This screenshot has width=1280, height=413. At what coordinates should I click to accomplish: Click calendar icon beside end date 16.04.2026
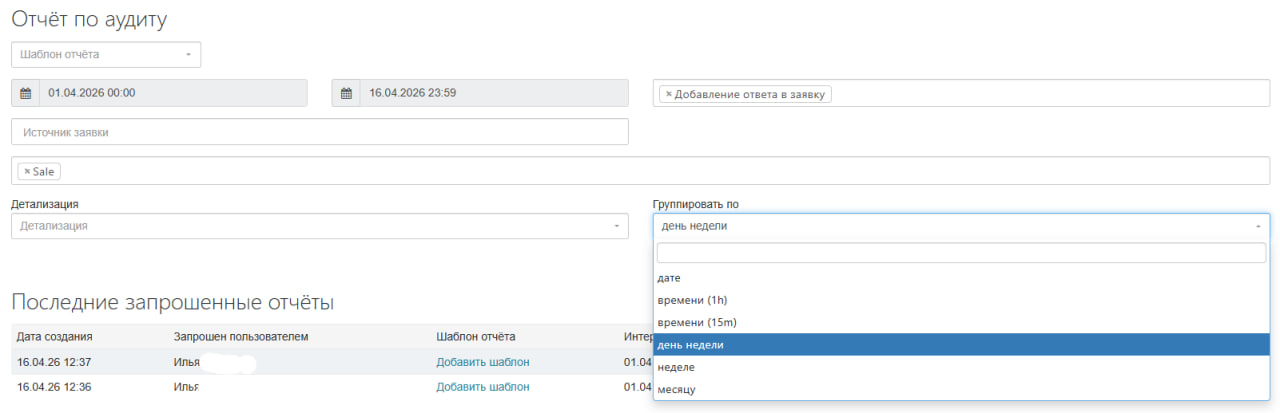pyautogui.click(x=346, y=93)
